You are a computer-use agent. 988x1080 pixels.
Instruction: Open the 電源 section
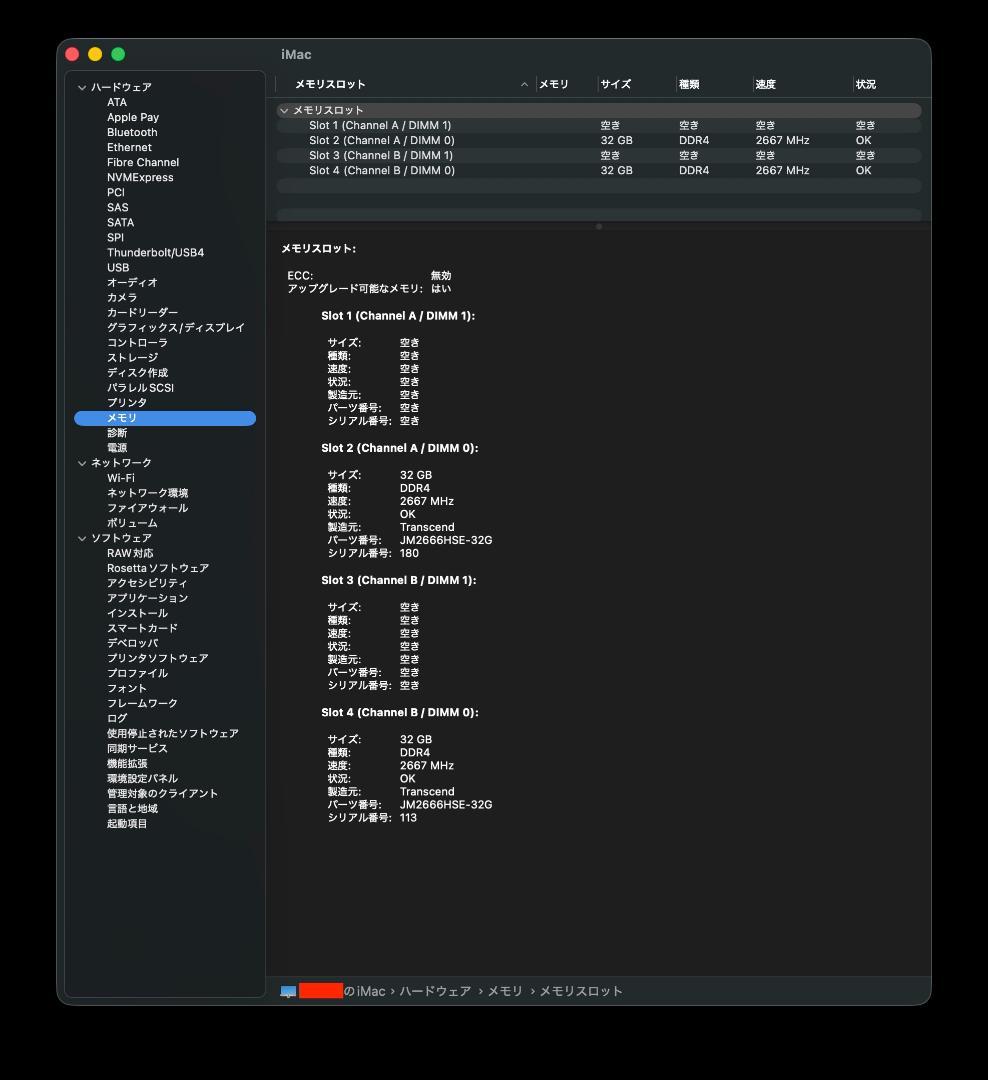click(x=116, y=447)
